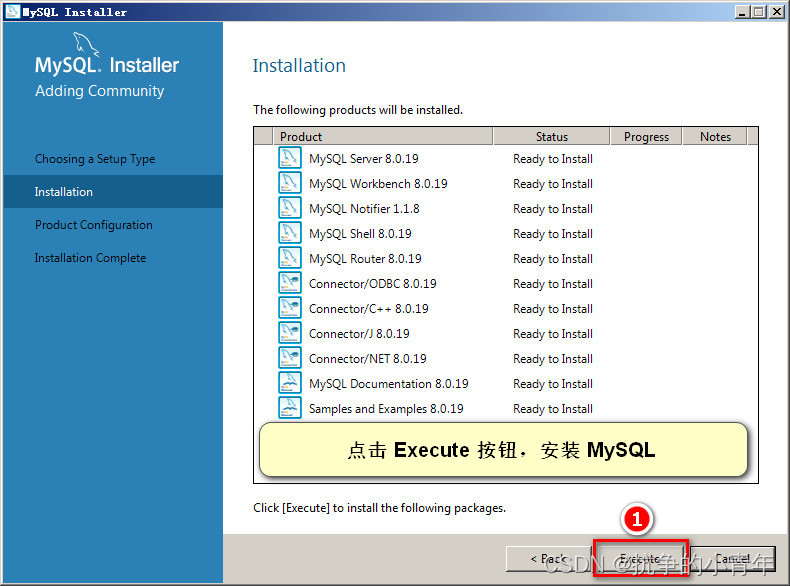The height and width of the screenshot is (586, 790).
Task: Select the MySQL Router 8.0.19 row text
Action: point(365,258)
